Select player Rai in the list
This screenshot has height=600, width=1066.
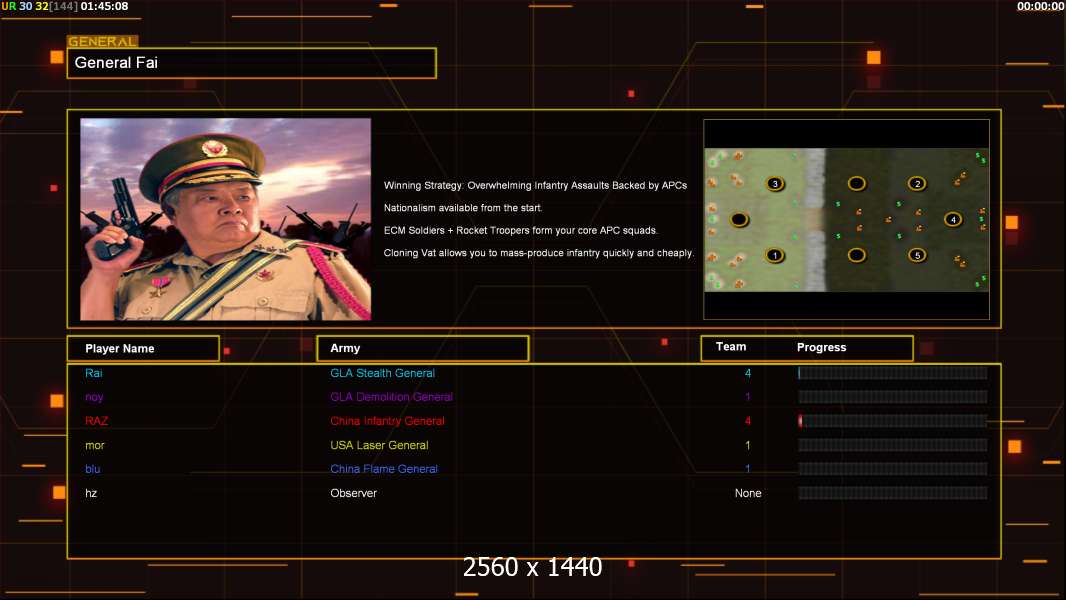[93, 373]
